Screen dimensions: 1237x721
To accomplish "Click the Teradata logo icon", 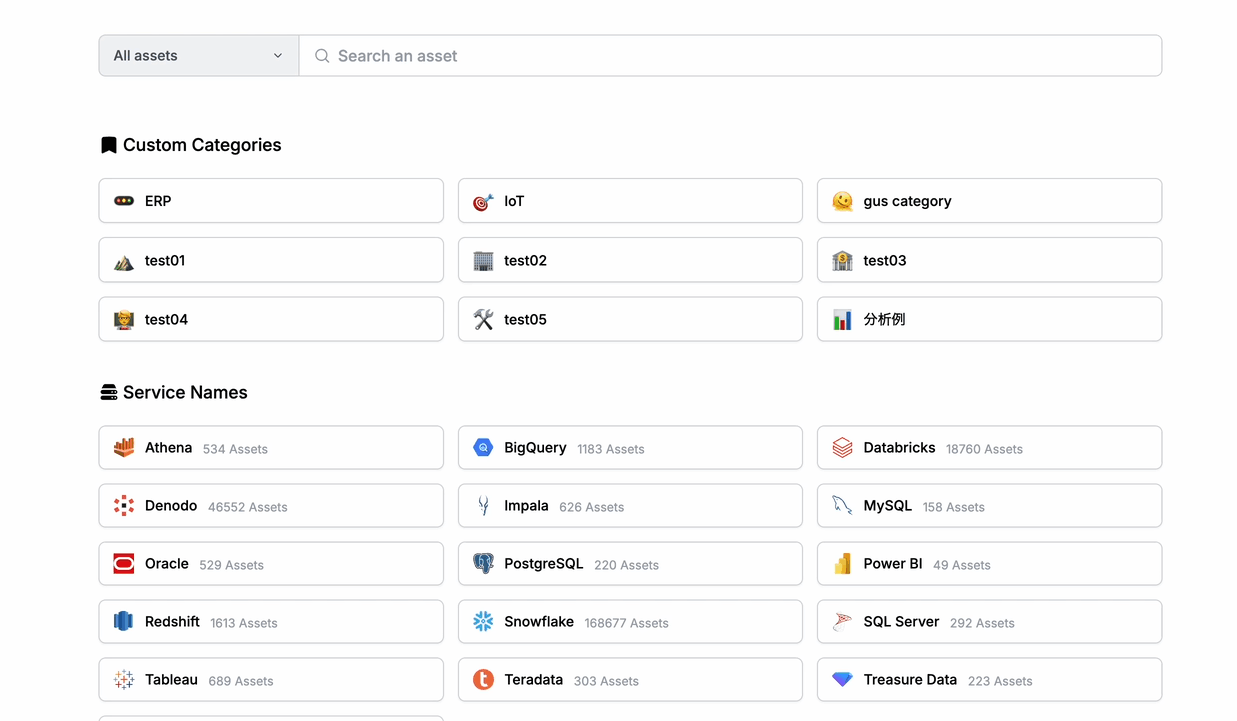I will click(x=483, y=680).
